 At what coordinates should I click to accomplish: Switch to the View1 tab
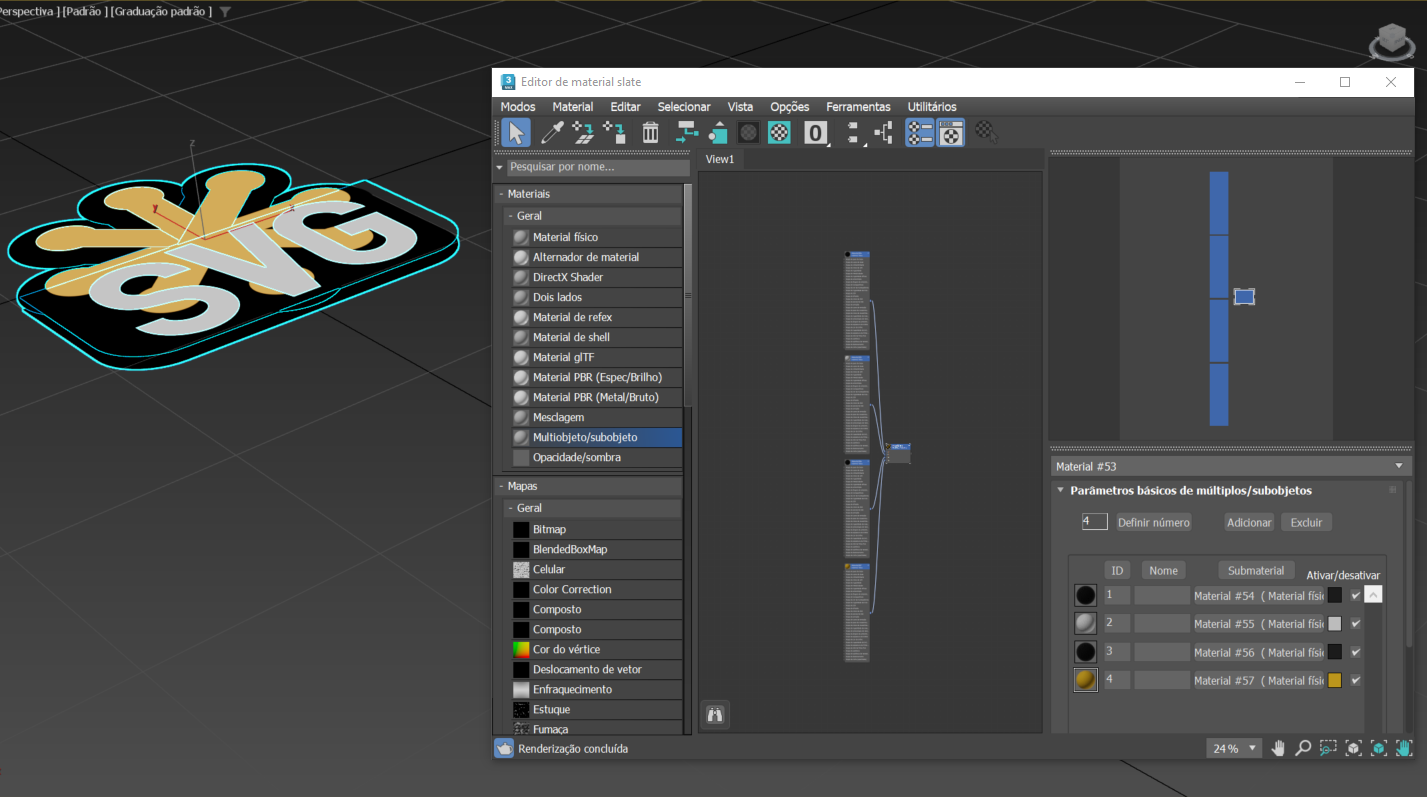tap(720, 159)
